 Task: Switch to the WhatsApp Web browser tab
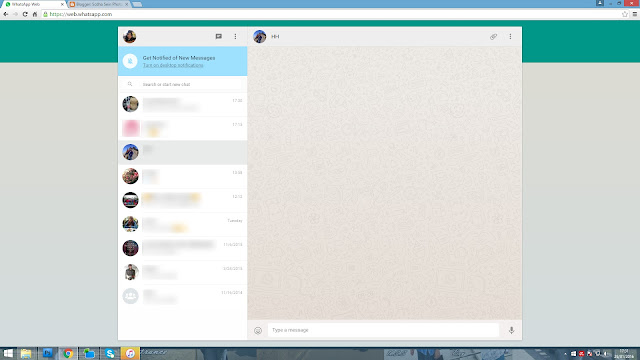click(x=33, y=4)
